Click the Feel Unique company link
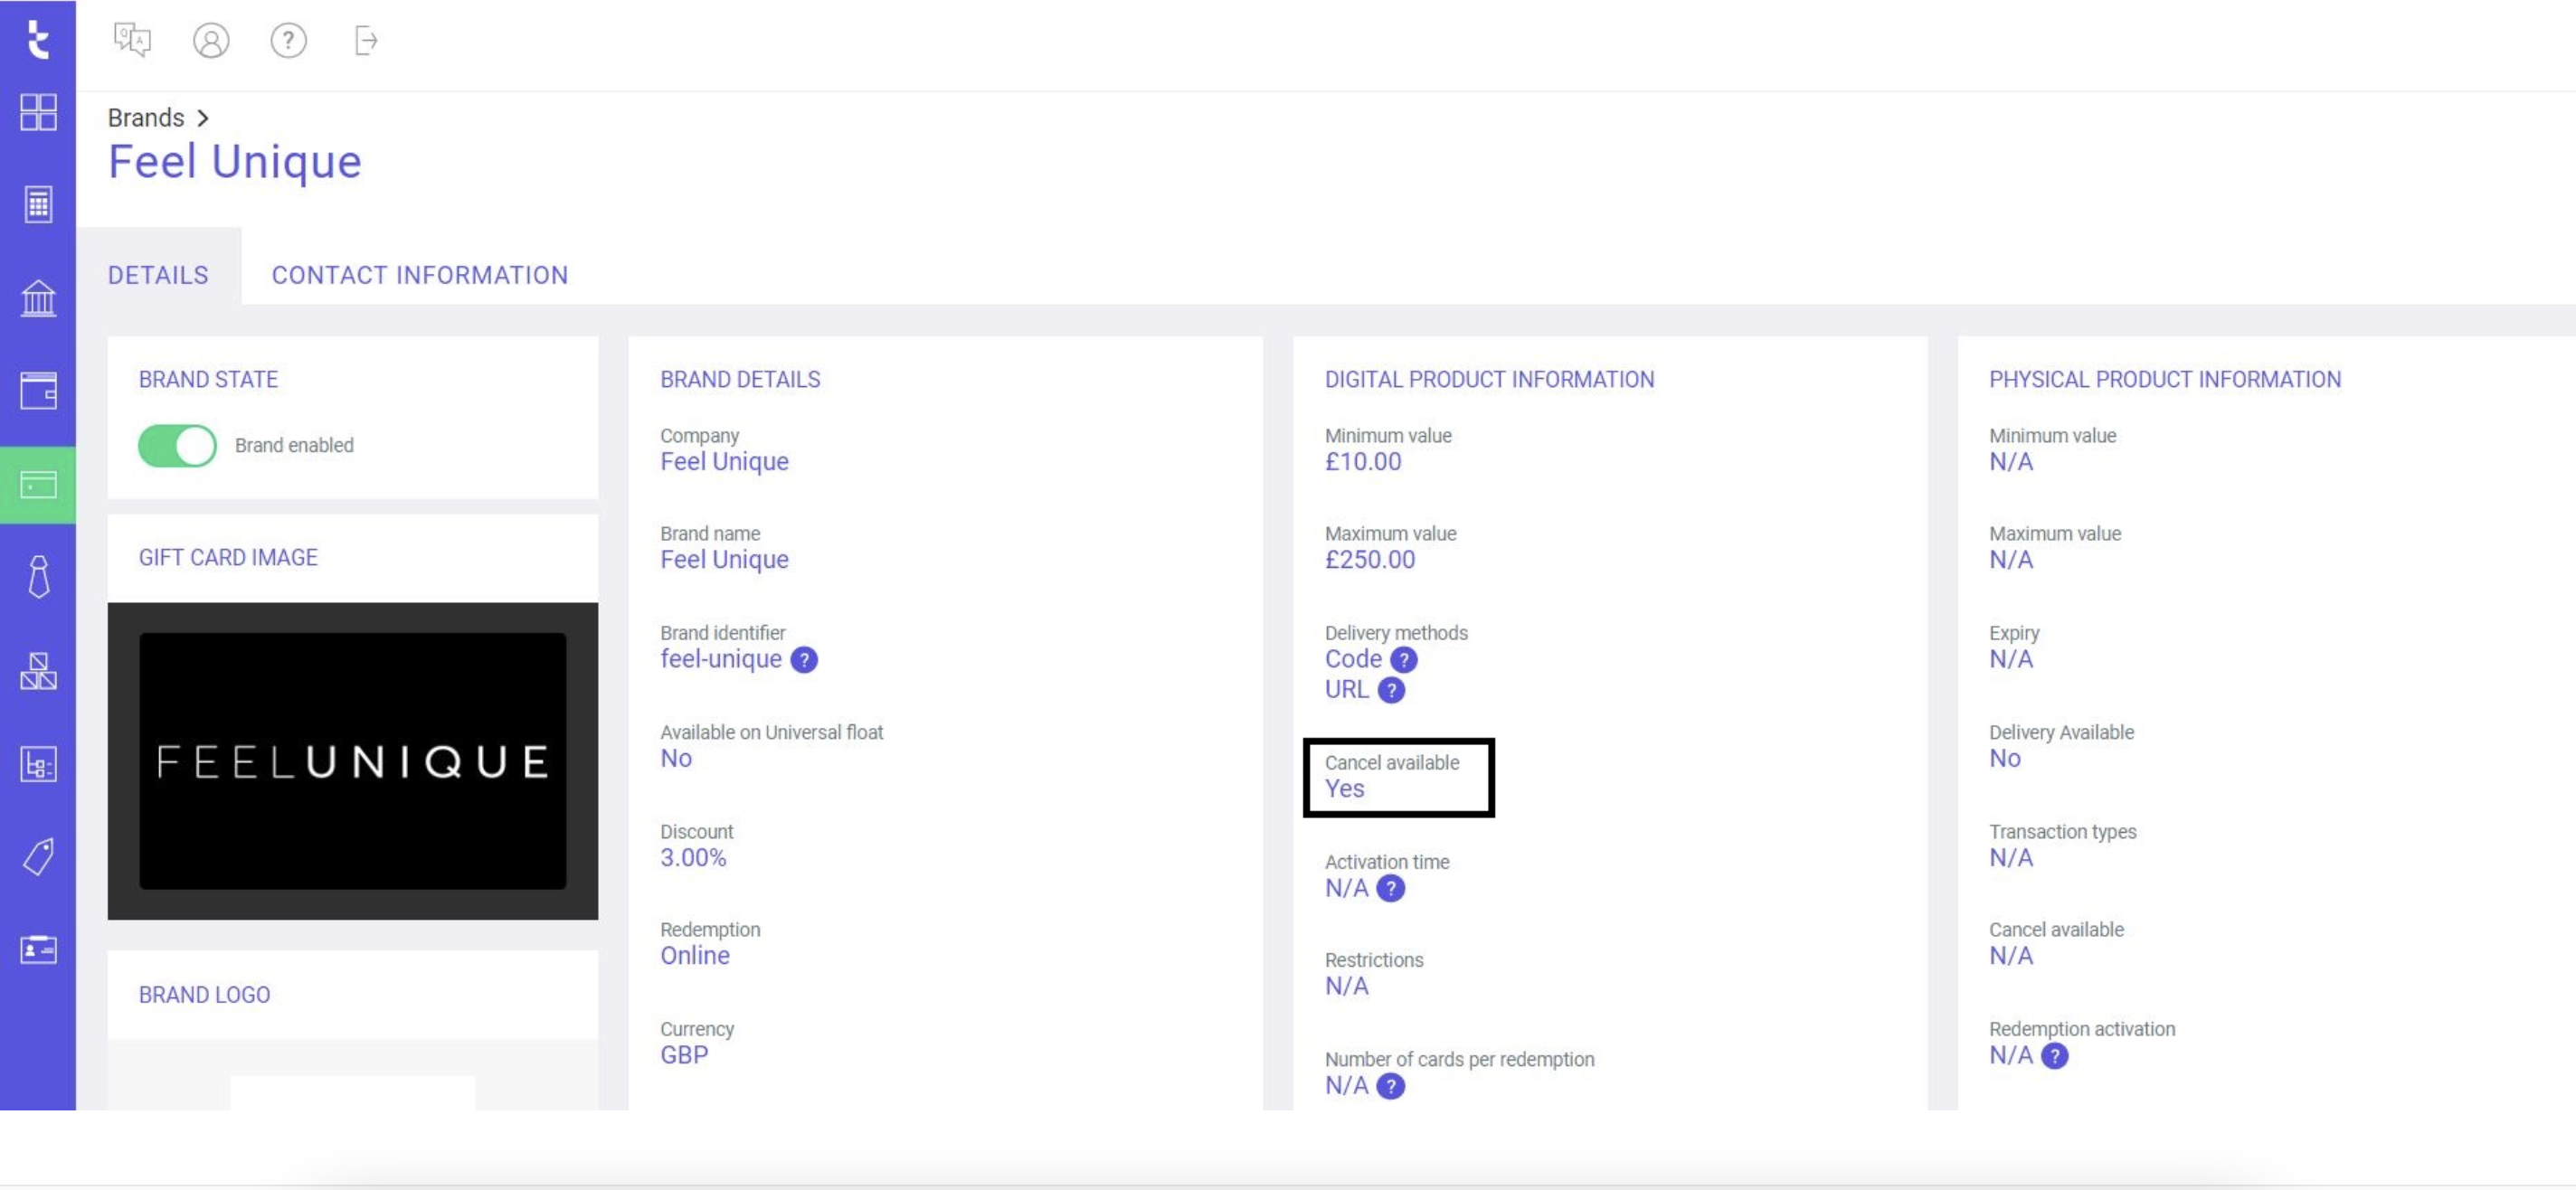Screen dimensions: 2576x1190 coord(724,462)
